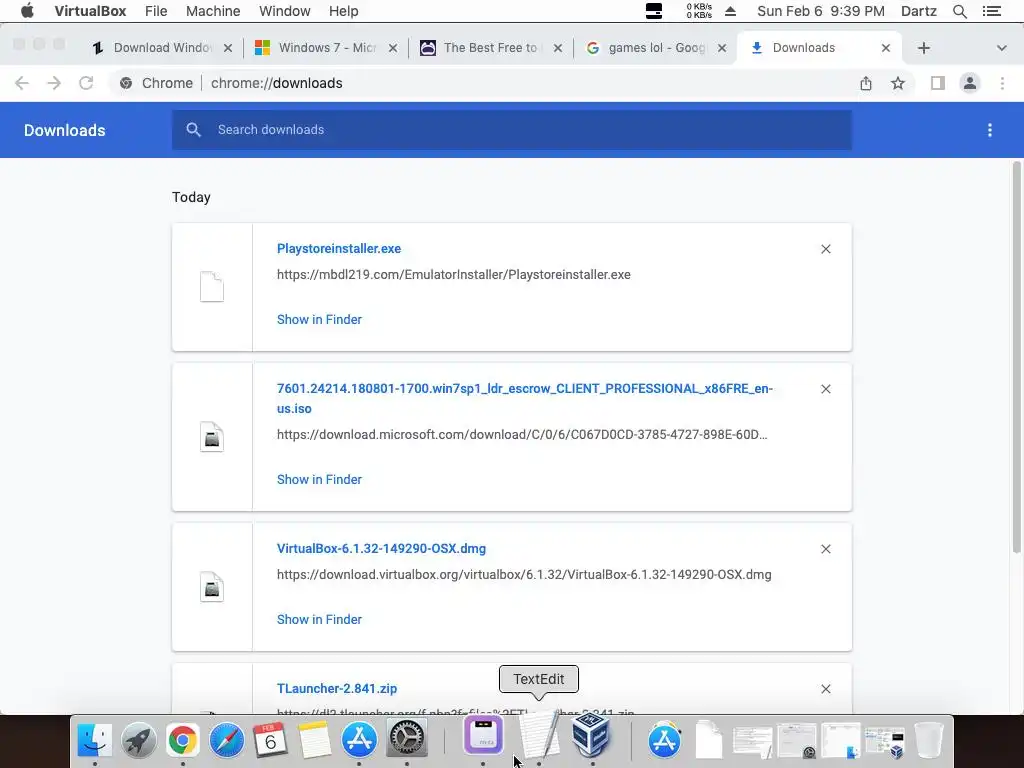Screen dimensions: 1024x768
Task: Go back using the back arrow
Action: click(22, 83)
